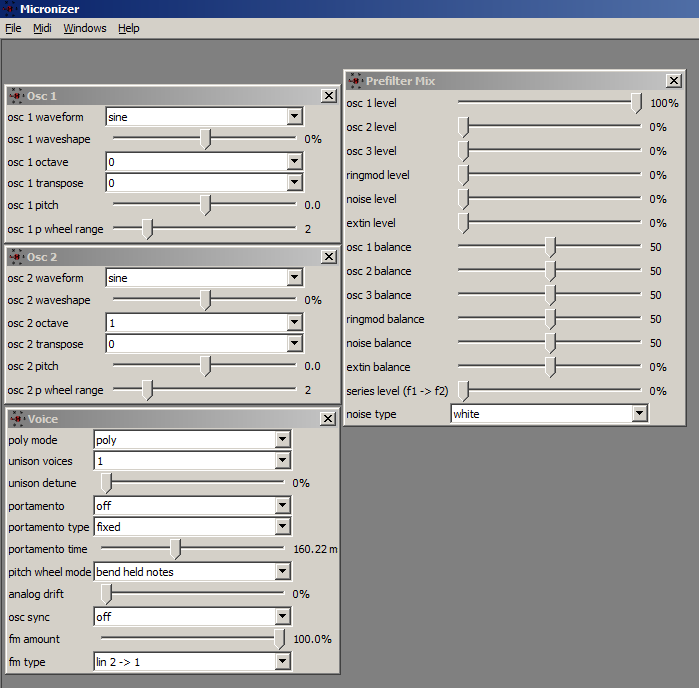Click the 100.0% fm amount value
The width and height of the screenshot is (699, 688).
312,639
